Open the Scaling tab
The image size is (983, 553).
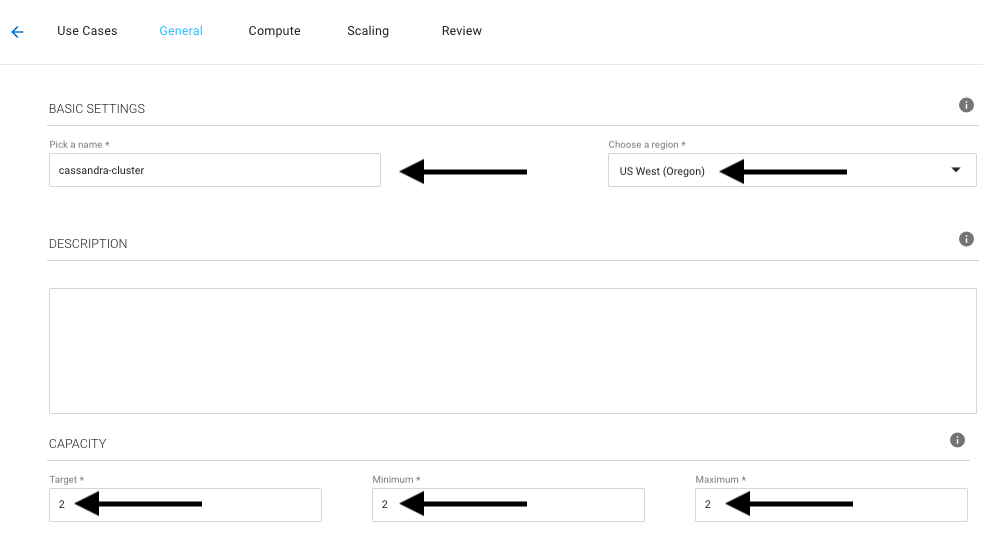click(368, 31)
